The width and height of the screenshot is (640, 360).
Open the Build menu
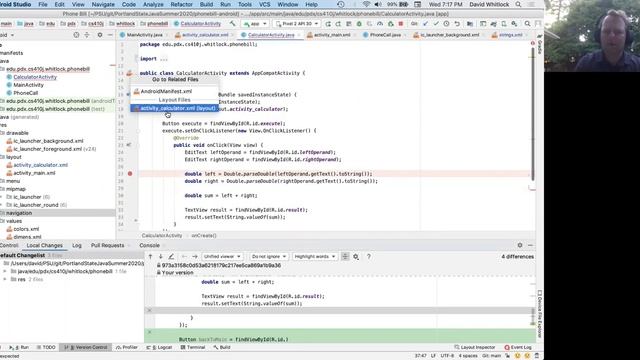click(206, 4)
